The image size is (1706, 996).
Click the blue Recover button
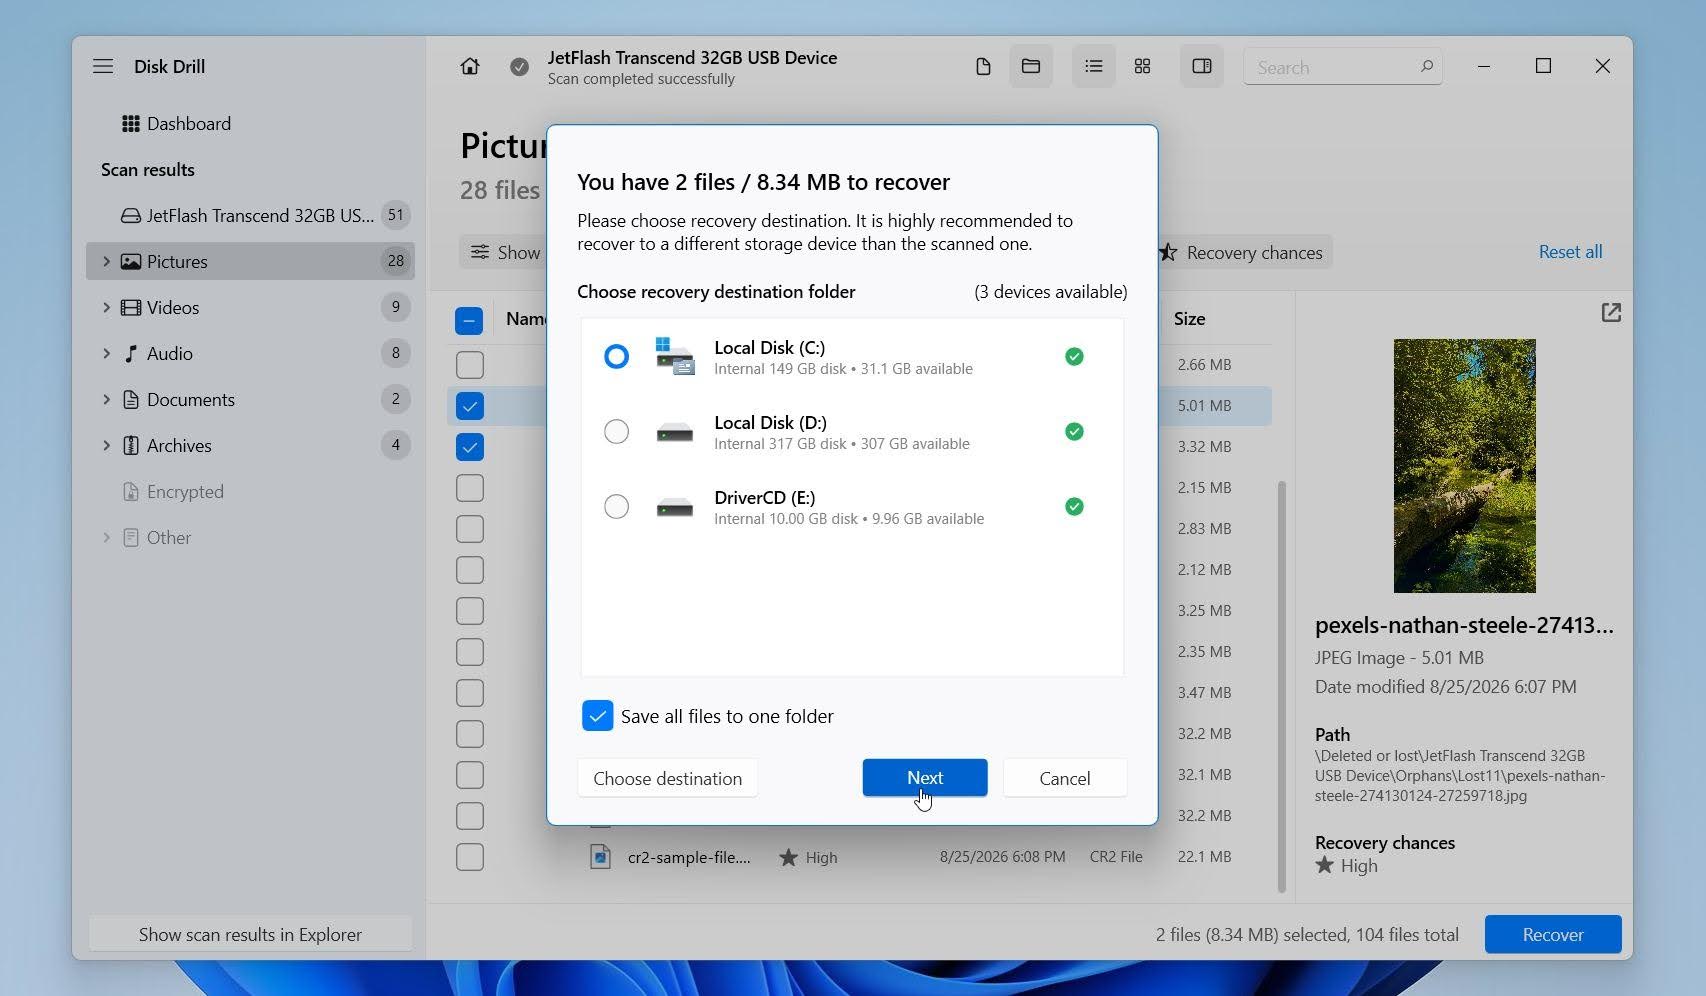pos(1552,934)
